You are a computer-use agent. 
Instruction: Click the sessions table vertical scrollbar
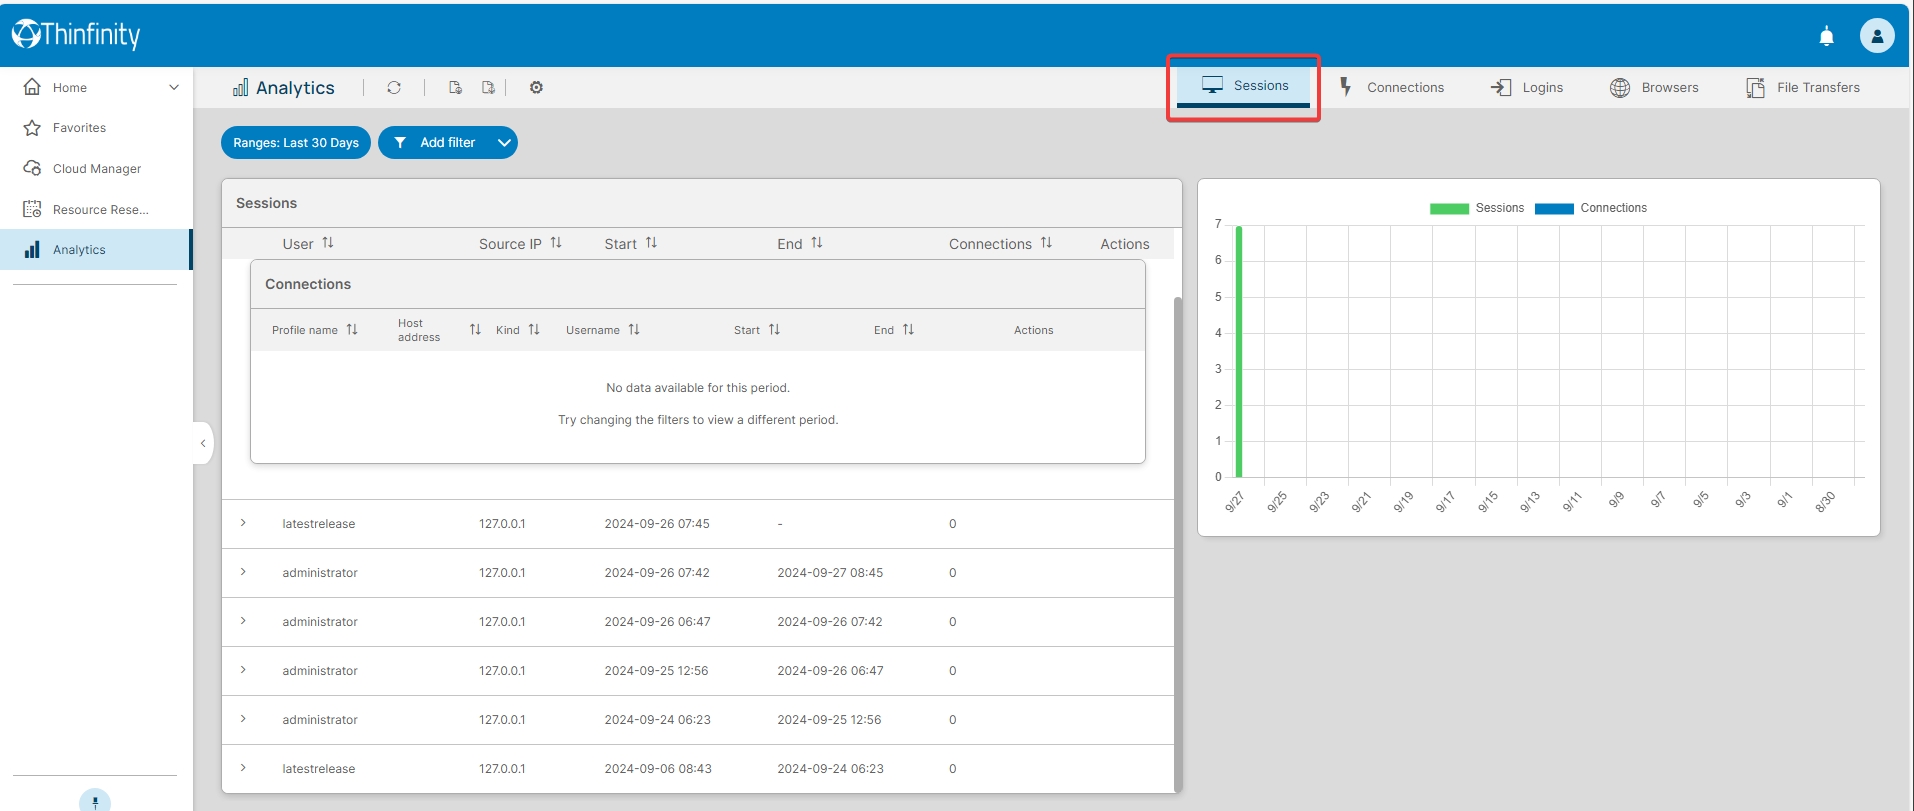click(1177, 540)
